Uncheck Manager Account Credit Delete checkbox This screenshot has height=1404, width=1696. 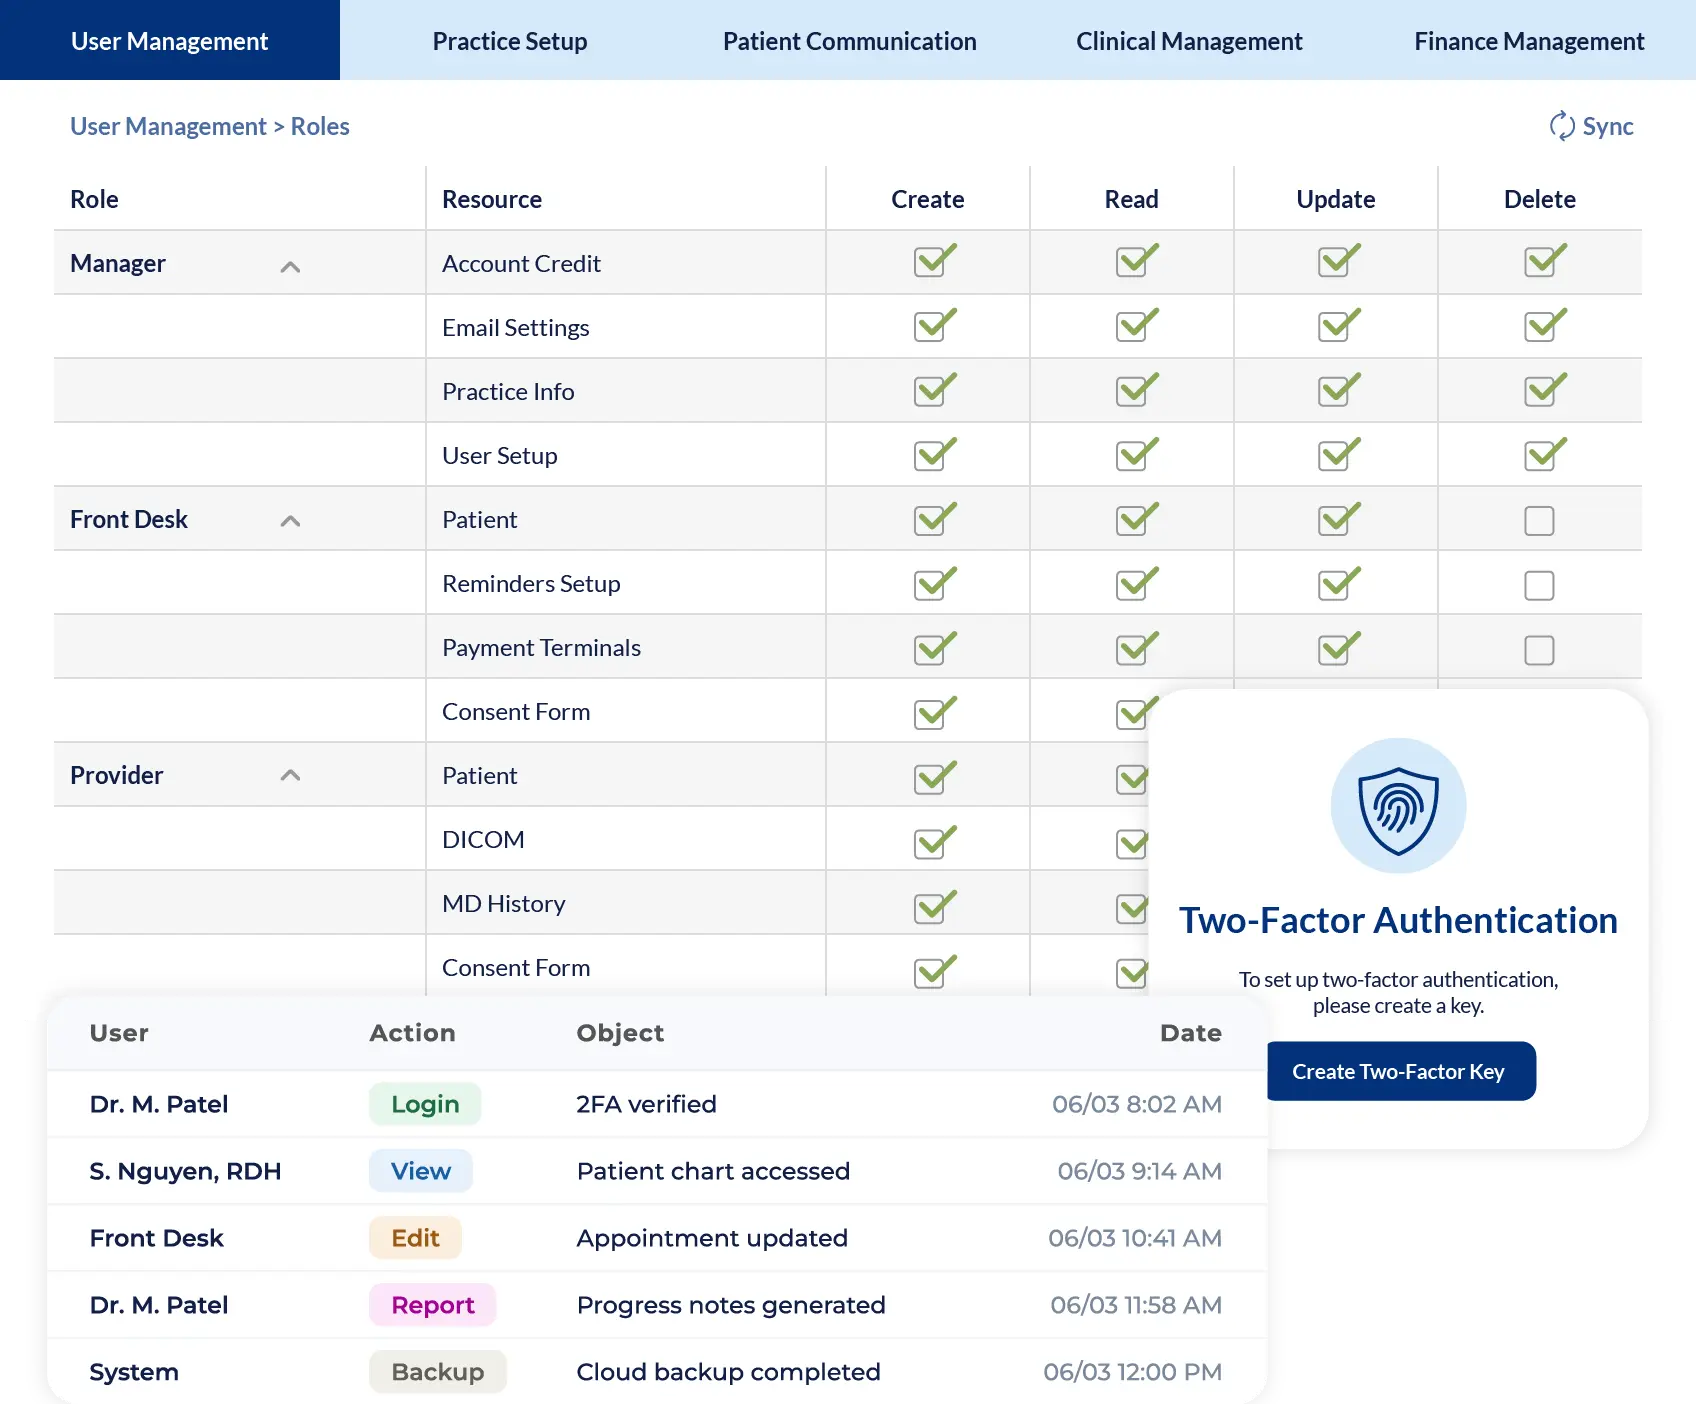1540,262
